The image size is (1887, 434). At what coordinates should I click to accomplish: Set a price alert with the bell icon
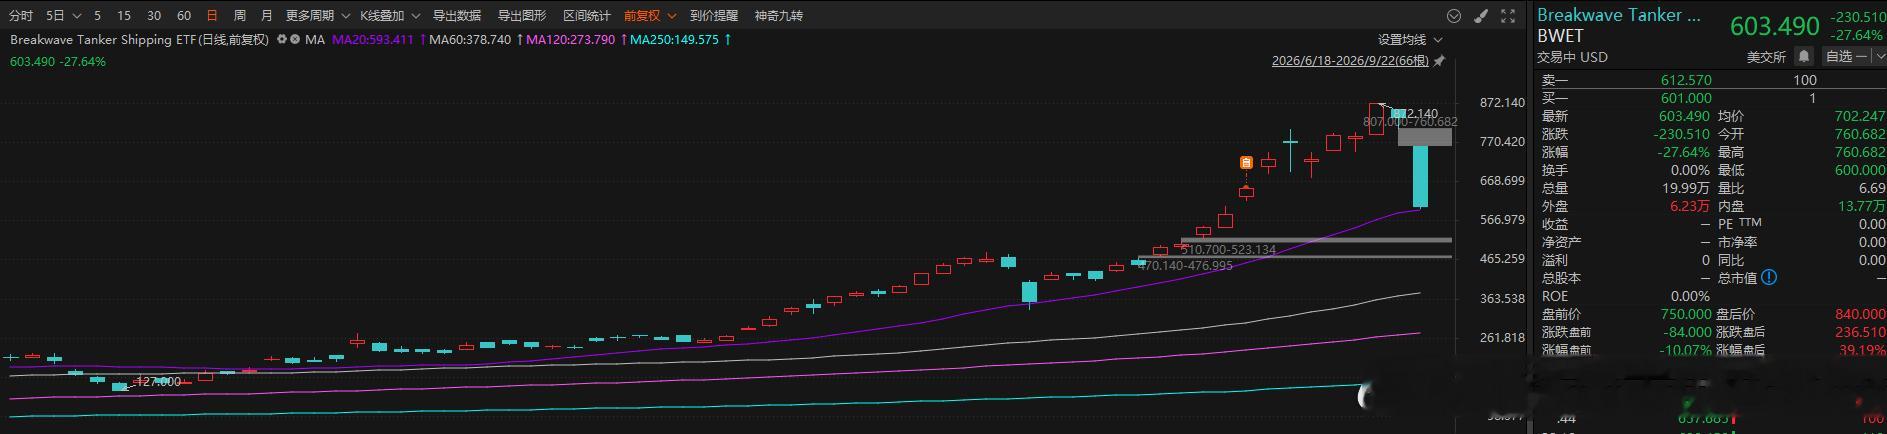[x=1803, y=57]
